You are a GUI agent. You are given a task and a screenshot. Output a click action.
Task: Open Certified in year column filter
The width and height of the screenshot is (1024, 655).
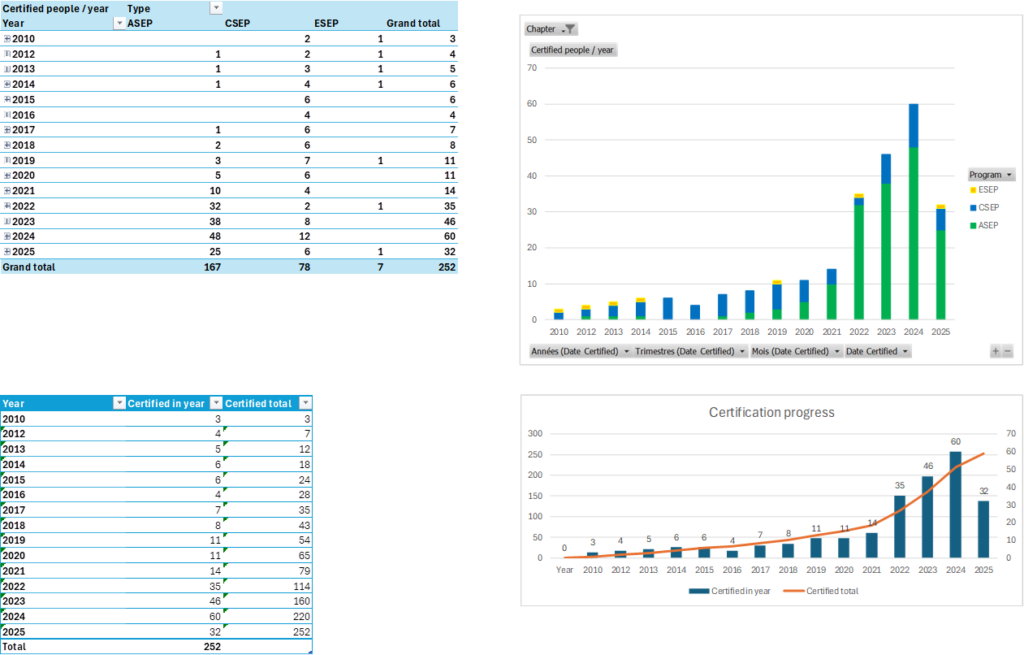[x=215, y=403]
